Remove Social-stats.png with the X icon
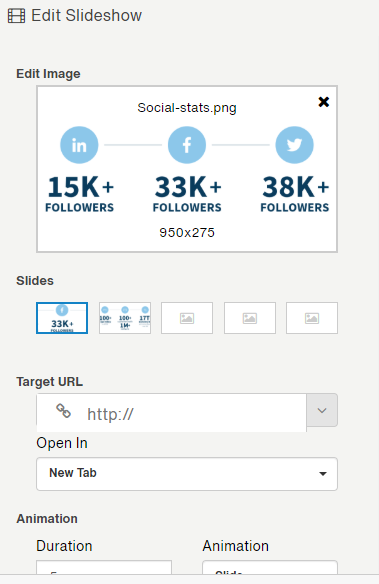The height and width of the screenshot is (584, 379). click(x=324, y=102)
